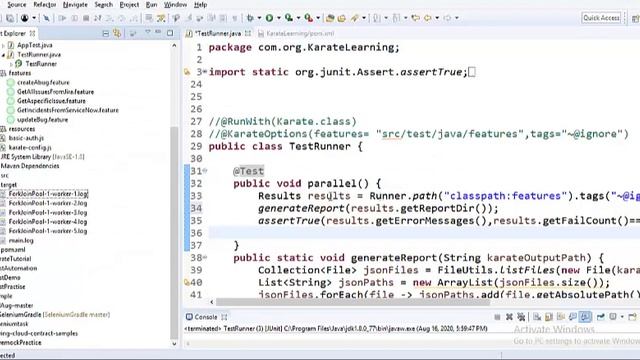
Task: Click the Resume debug toolbar icon
Action: [62, 18]
